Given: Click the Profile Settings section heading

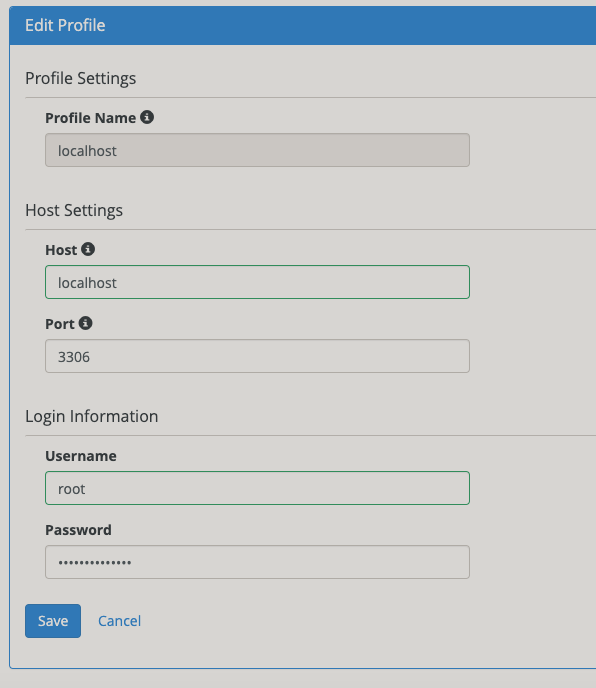Looking at the screenshot, I should click(x=80, y=79).
